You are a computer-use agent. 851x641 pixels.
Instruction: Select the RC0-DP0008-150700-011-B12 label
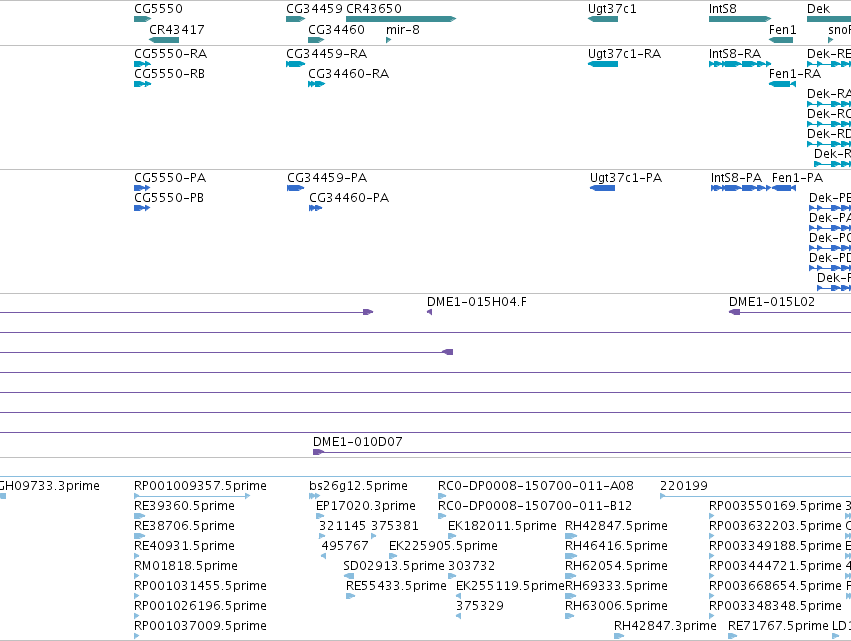[x=535, y=506]
